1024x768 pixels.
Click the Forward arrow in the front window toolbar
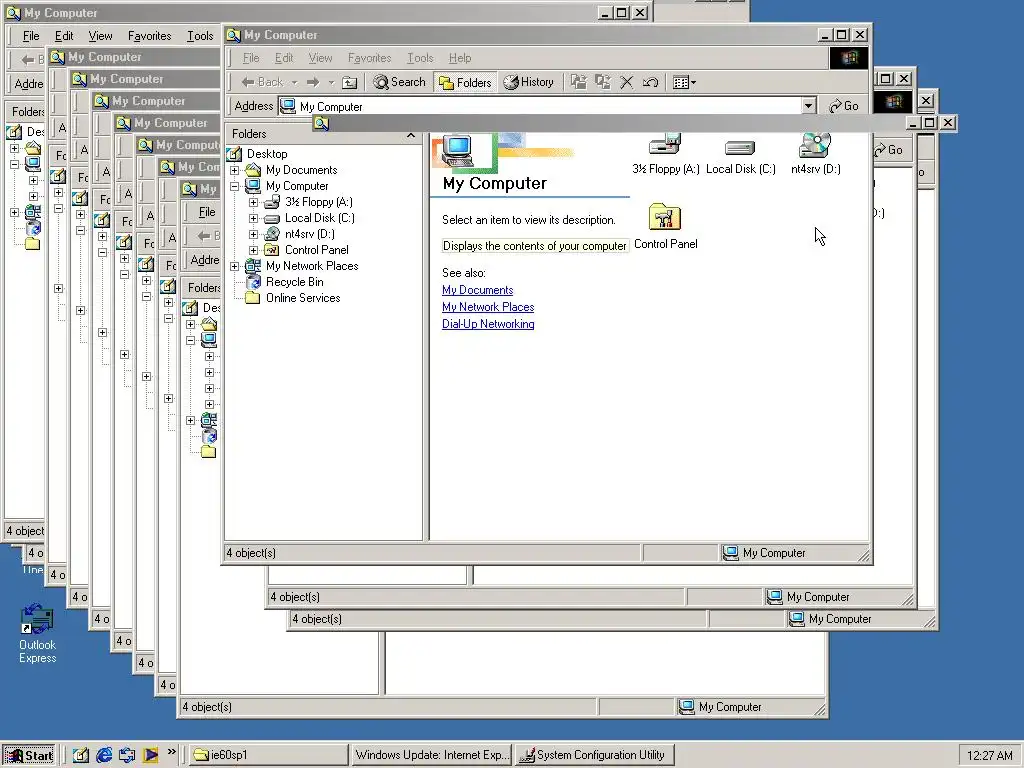tap(313, 82)
